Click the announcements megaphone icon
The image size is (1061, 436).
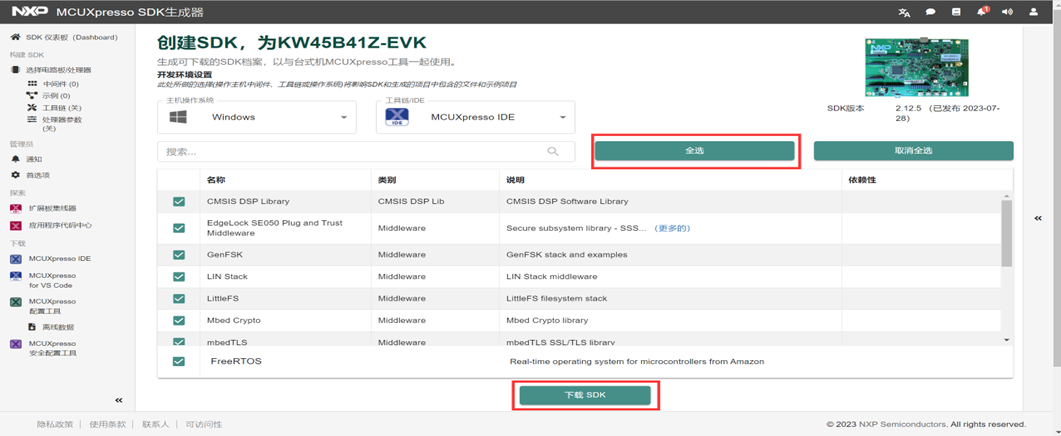[x=1008, y=12]
